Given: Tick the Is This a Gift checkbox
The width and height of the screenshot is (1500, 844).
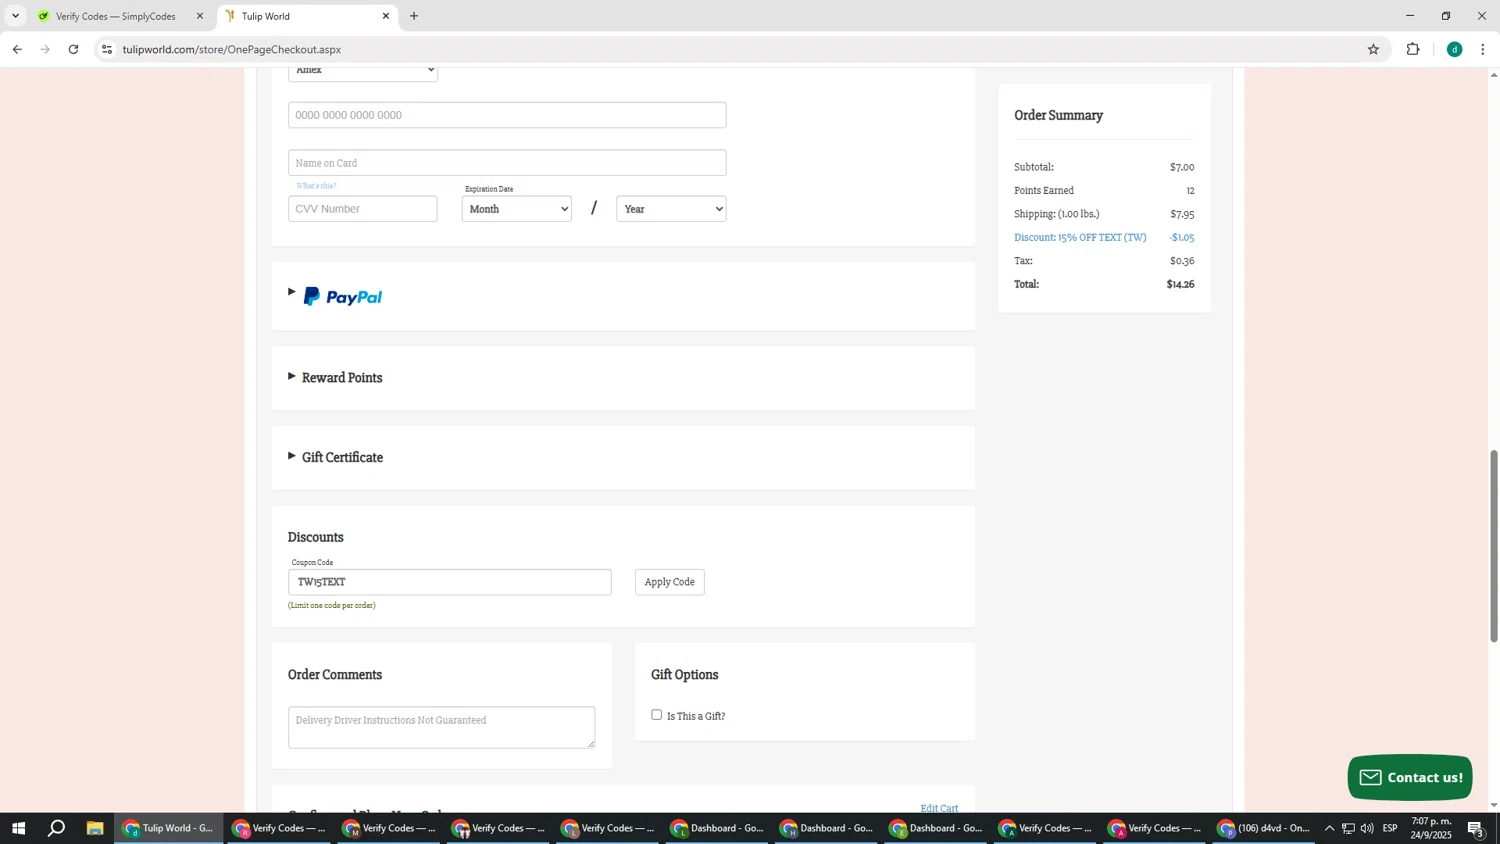Looking at the screenshot, I should (656, 715).
